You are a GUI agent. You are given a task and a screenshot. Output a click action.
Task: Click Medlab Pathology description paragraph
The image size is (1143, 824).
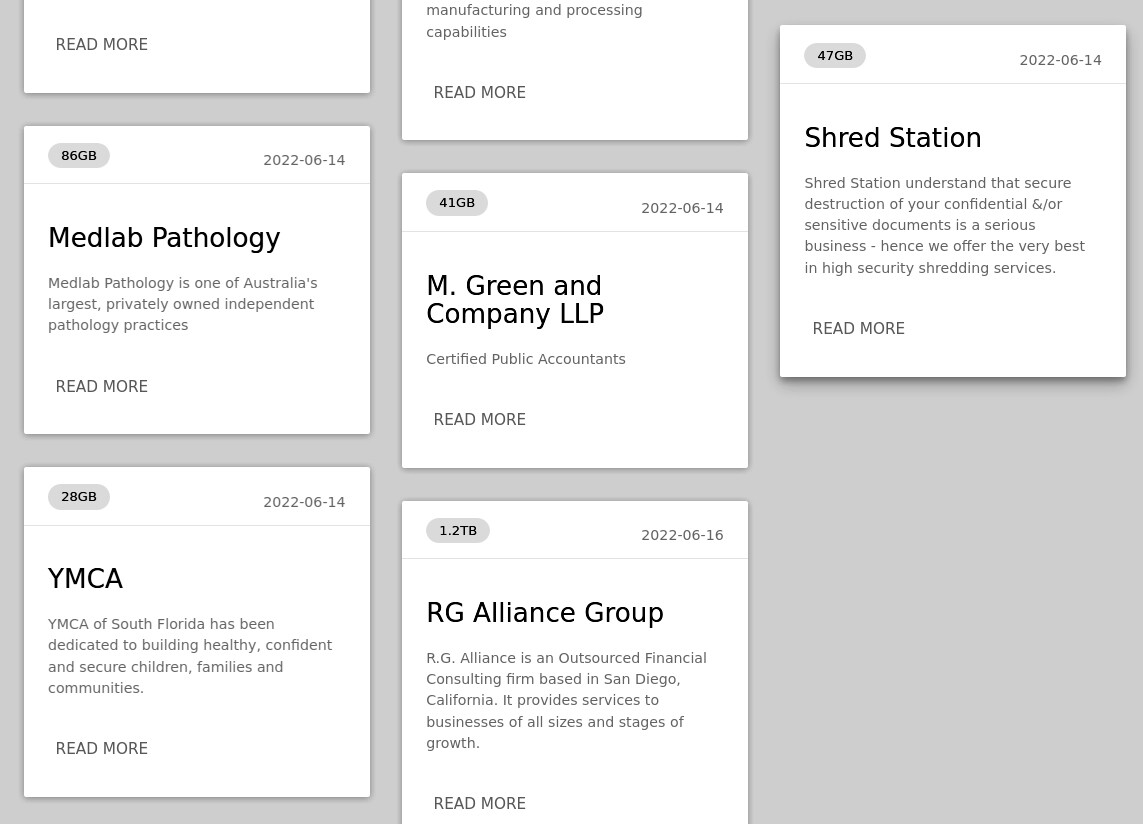click(183, 304)
